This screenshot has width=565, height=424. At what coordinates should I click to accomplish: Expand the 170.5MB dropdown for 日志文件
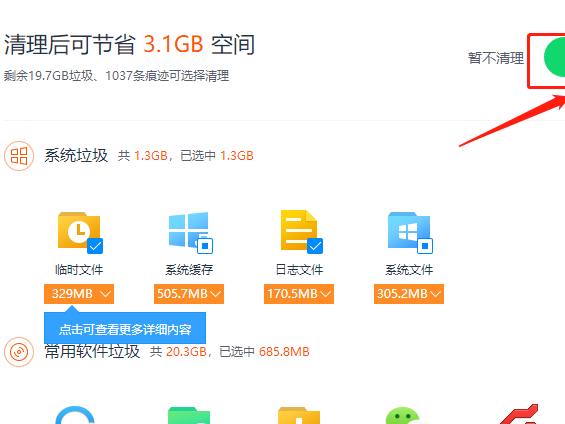pyautogui.click(x=299, y=294)
